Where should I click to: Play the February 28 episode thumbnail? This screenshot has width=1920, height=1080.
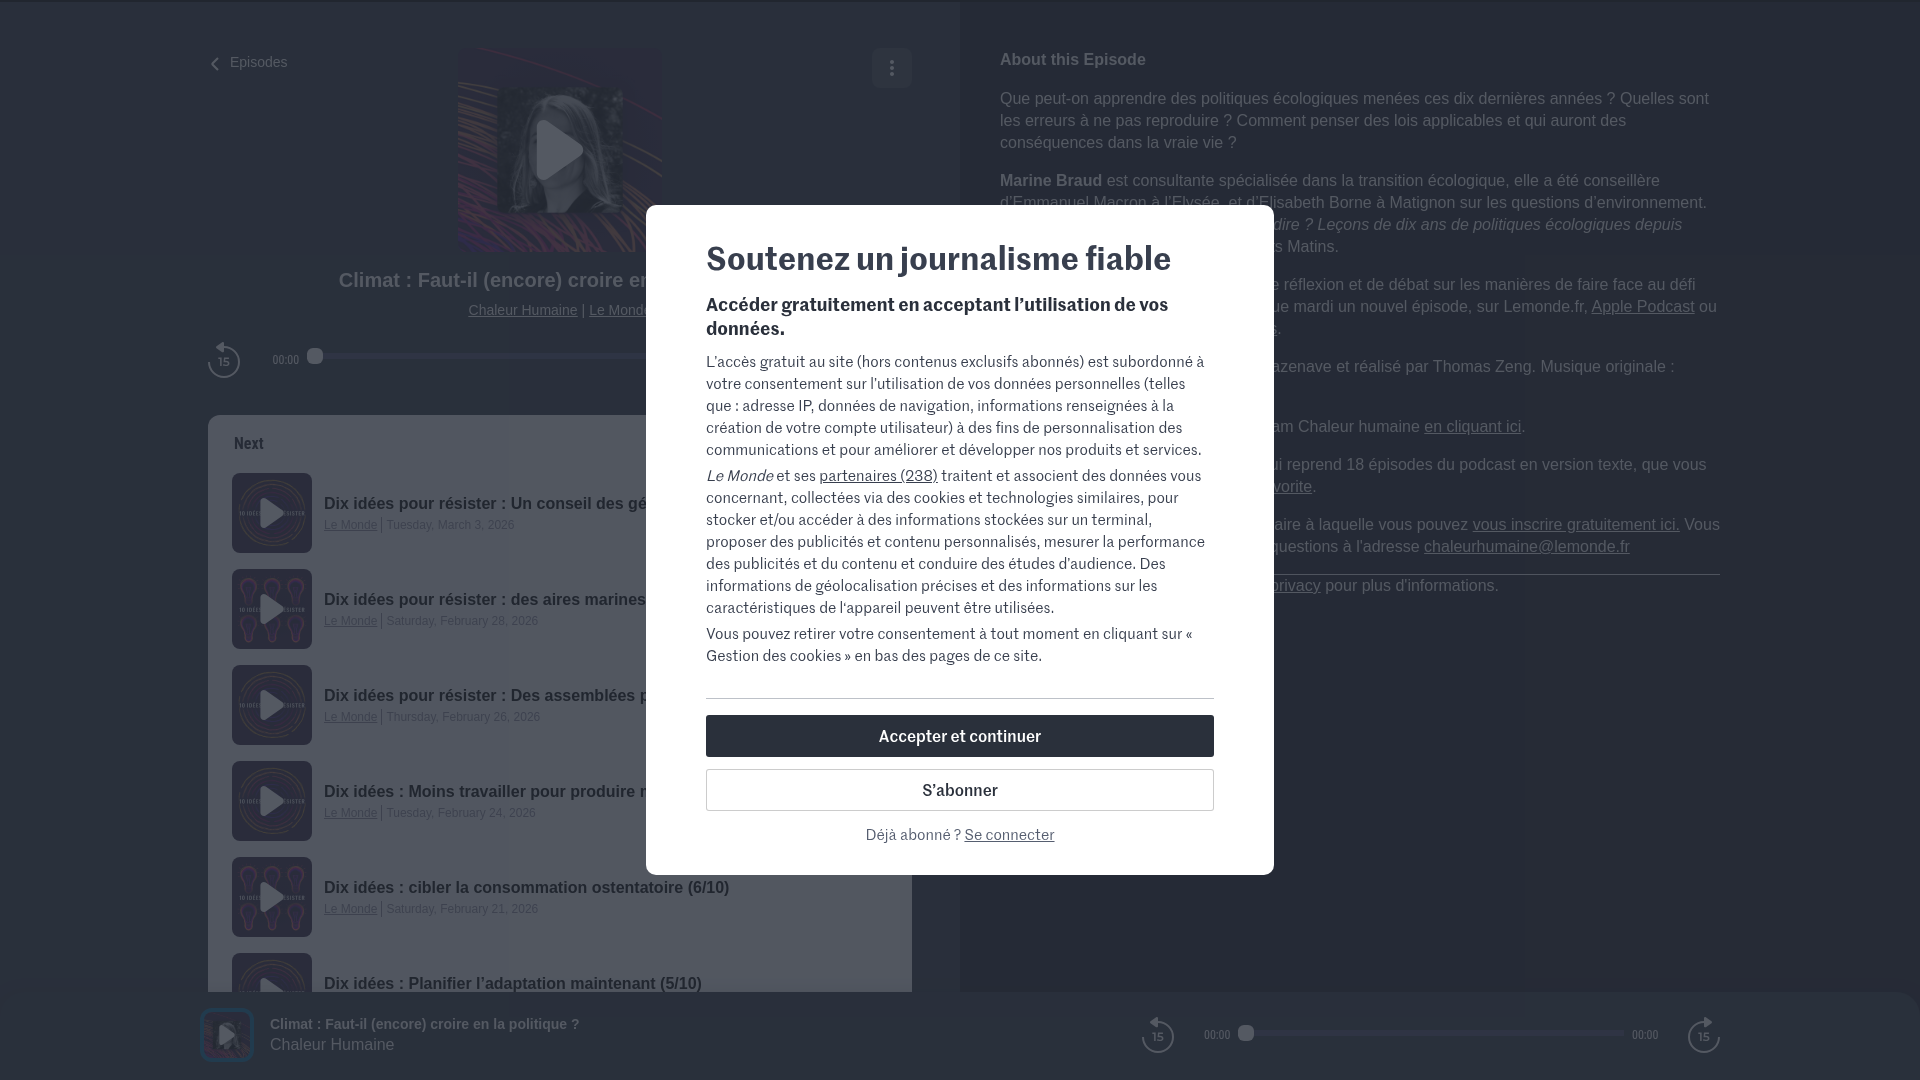[272, 609]
